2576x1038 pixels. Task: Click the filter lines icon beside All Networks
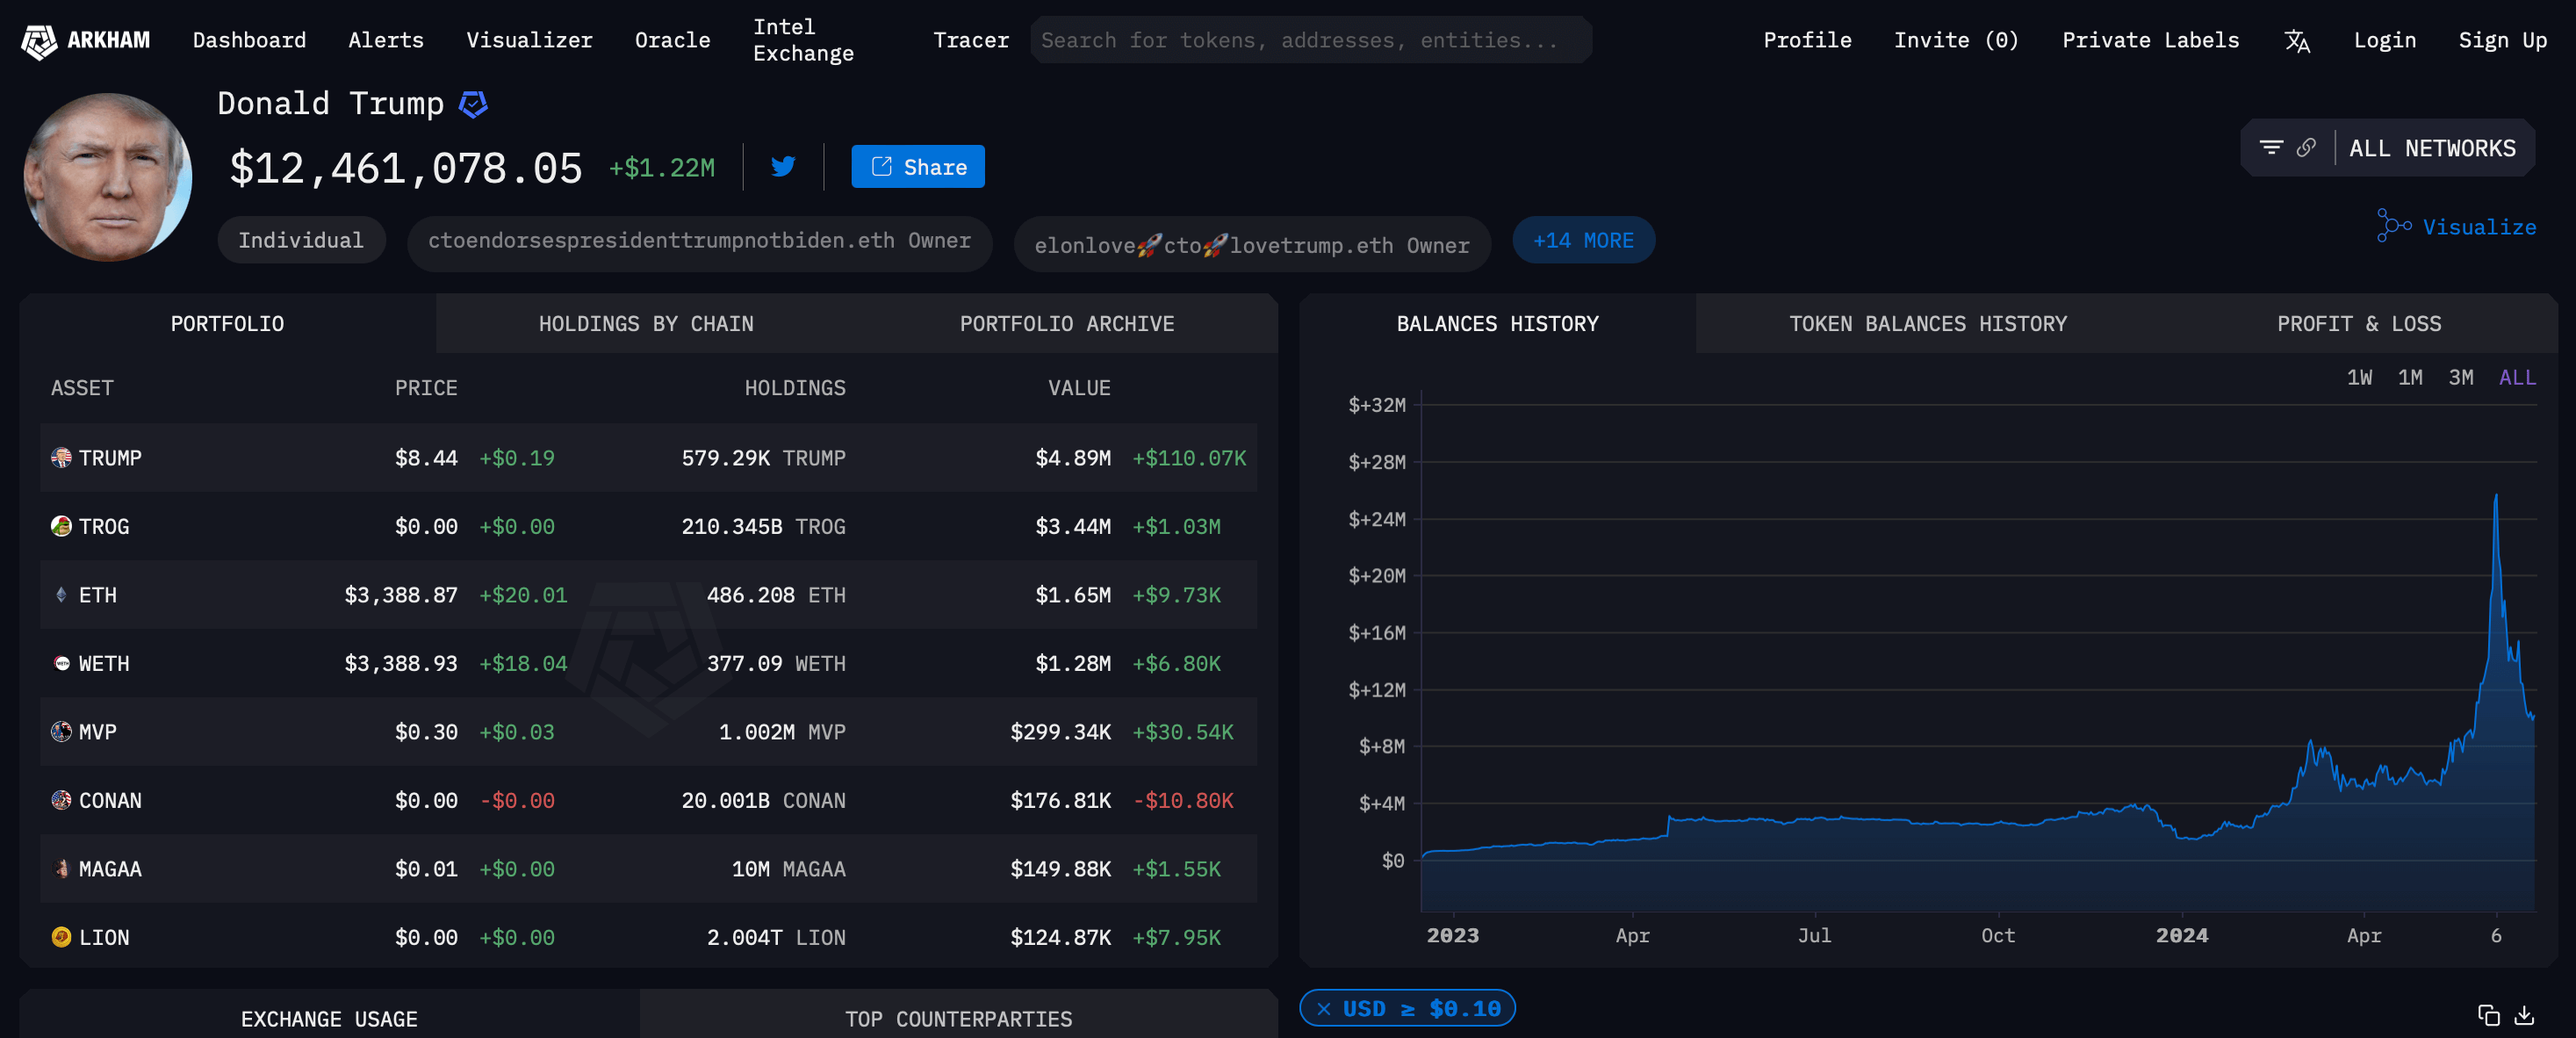coord(2271,148)
